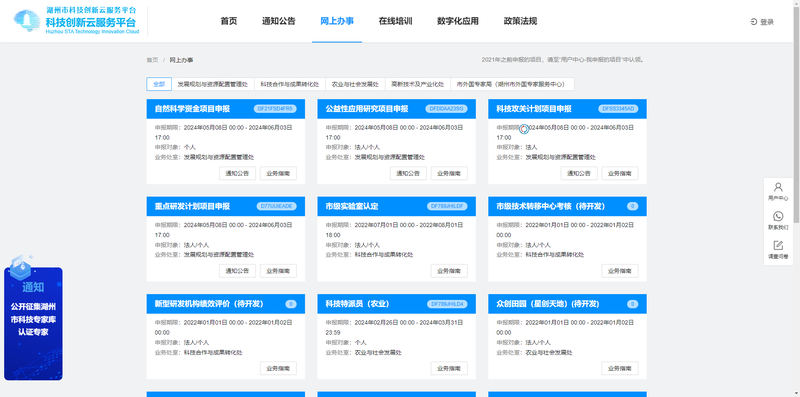
Task: Click the 自然科学资金项目申报 card title
Action: click(x=192, y=109)
